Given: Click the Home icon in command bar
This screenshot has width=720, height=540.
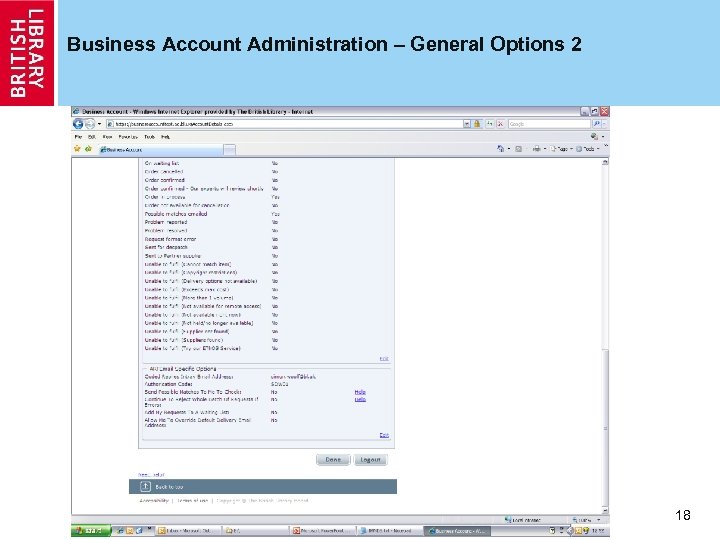Looking at the screenshot, I should (501, 148).
